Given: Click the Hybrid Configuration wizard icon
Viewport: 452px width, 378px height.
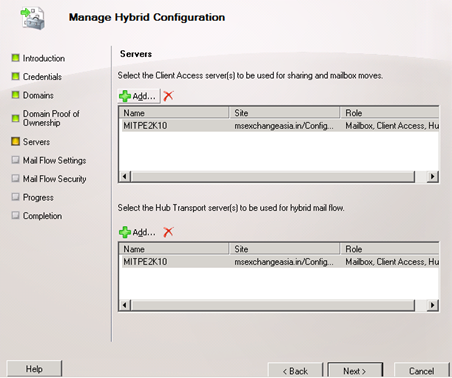Looking at the screenshot, I should [33, 19].
